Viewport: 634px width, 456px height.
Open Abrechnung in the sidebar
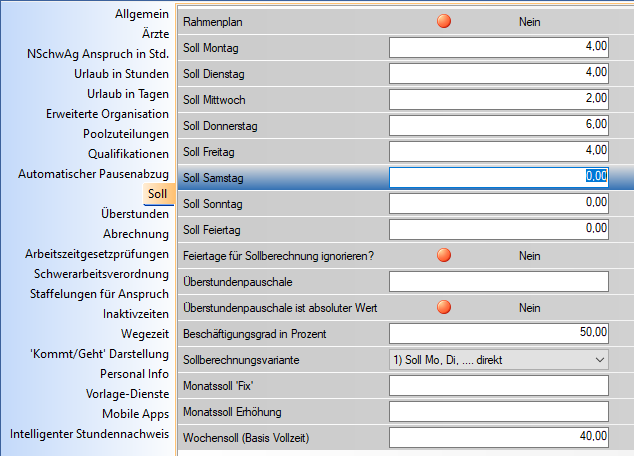(x=136, y=234)
